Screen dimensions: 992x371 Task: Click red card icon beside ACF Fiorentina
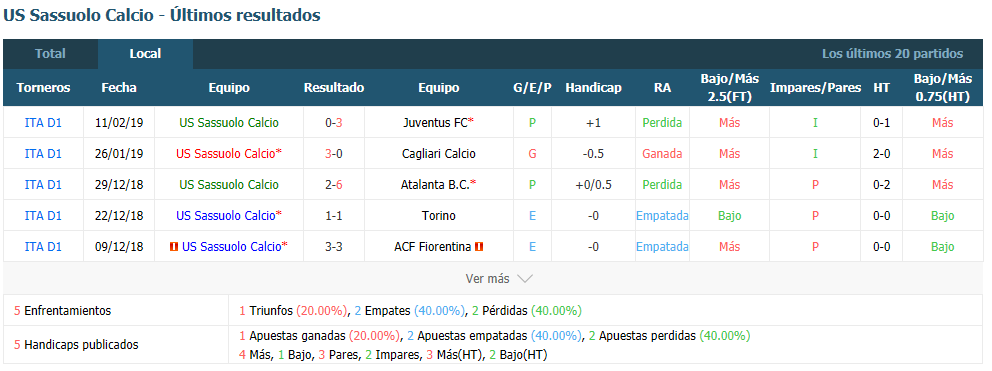[479, 247]
